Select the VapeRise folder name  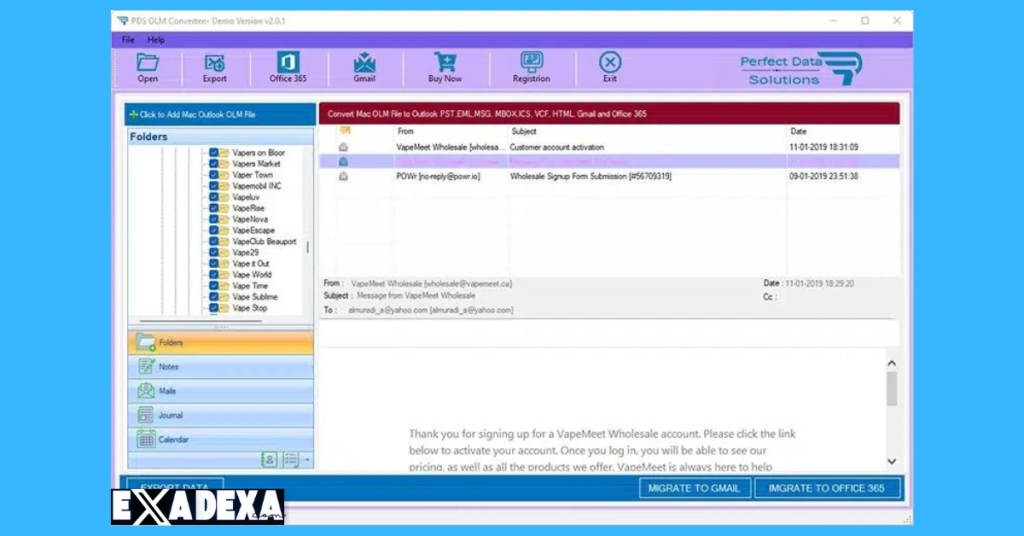tap(248, 208)
